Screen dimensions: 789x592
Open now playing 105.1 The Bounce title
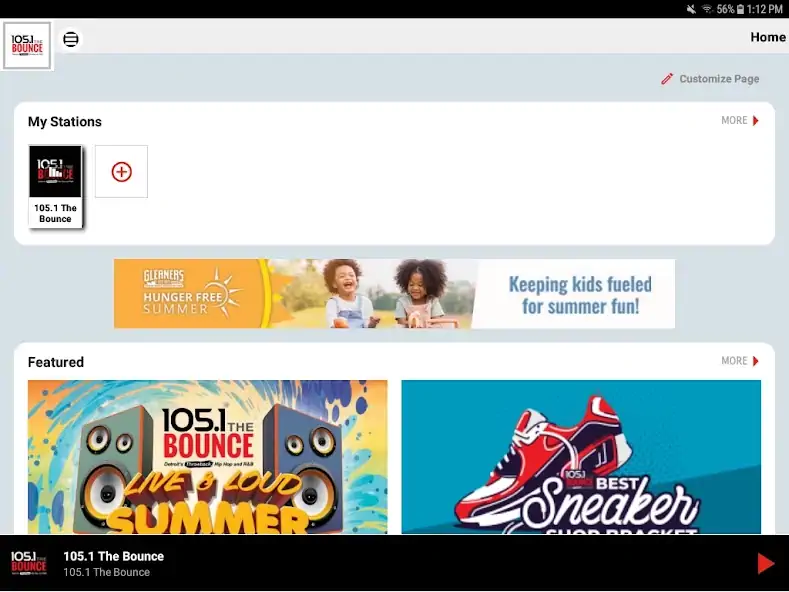click(114, 556)
